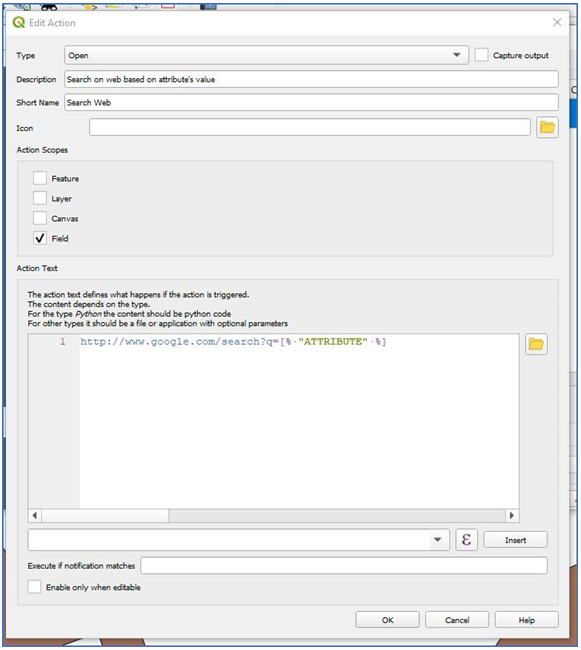Enable the Capture output checkbox

(x=481, y=55)
